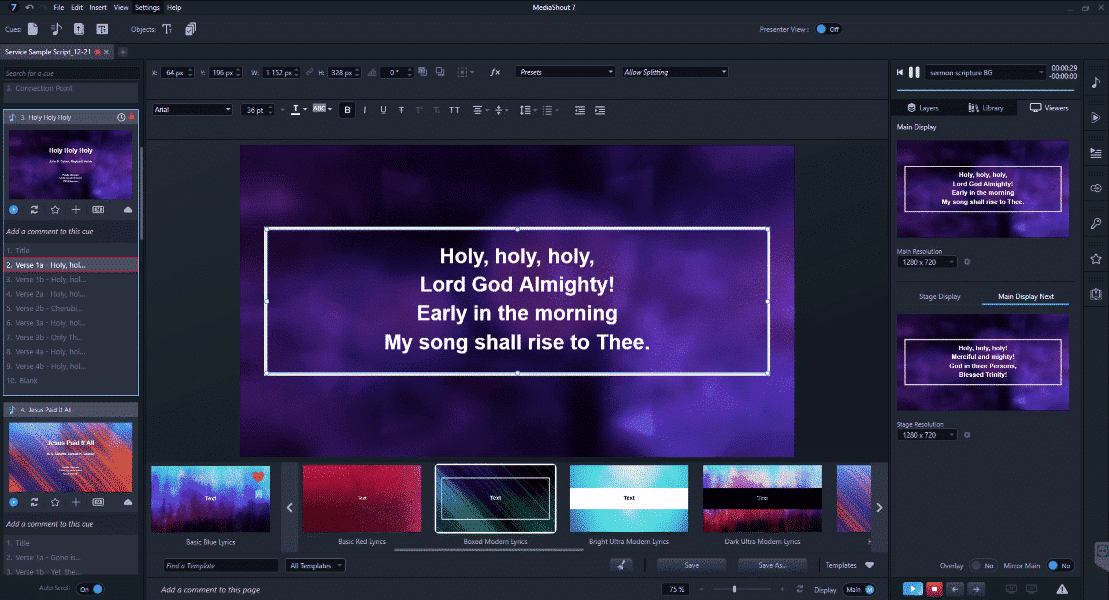This screenshot has width=1109, height=600.
Task: Add a Text object from the Objects toolbar
Action: pyautogui.click(x=168, y=29)
